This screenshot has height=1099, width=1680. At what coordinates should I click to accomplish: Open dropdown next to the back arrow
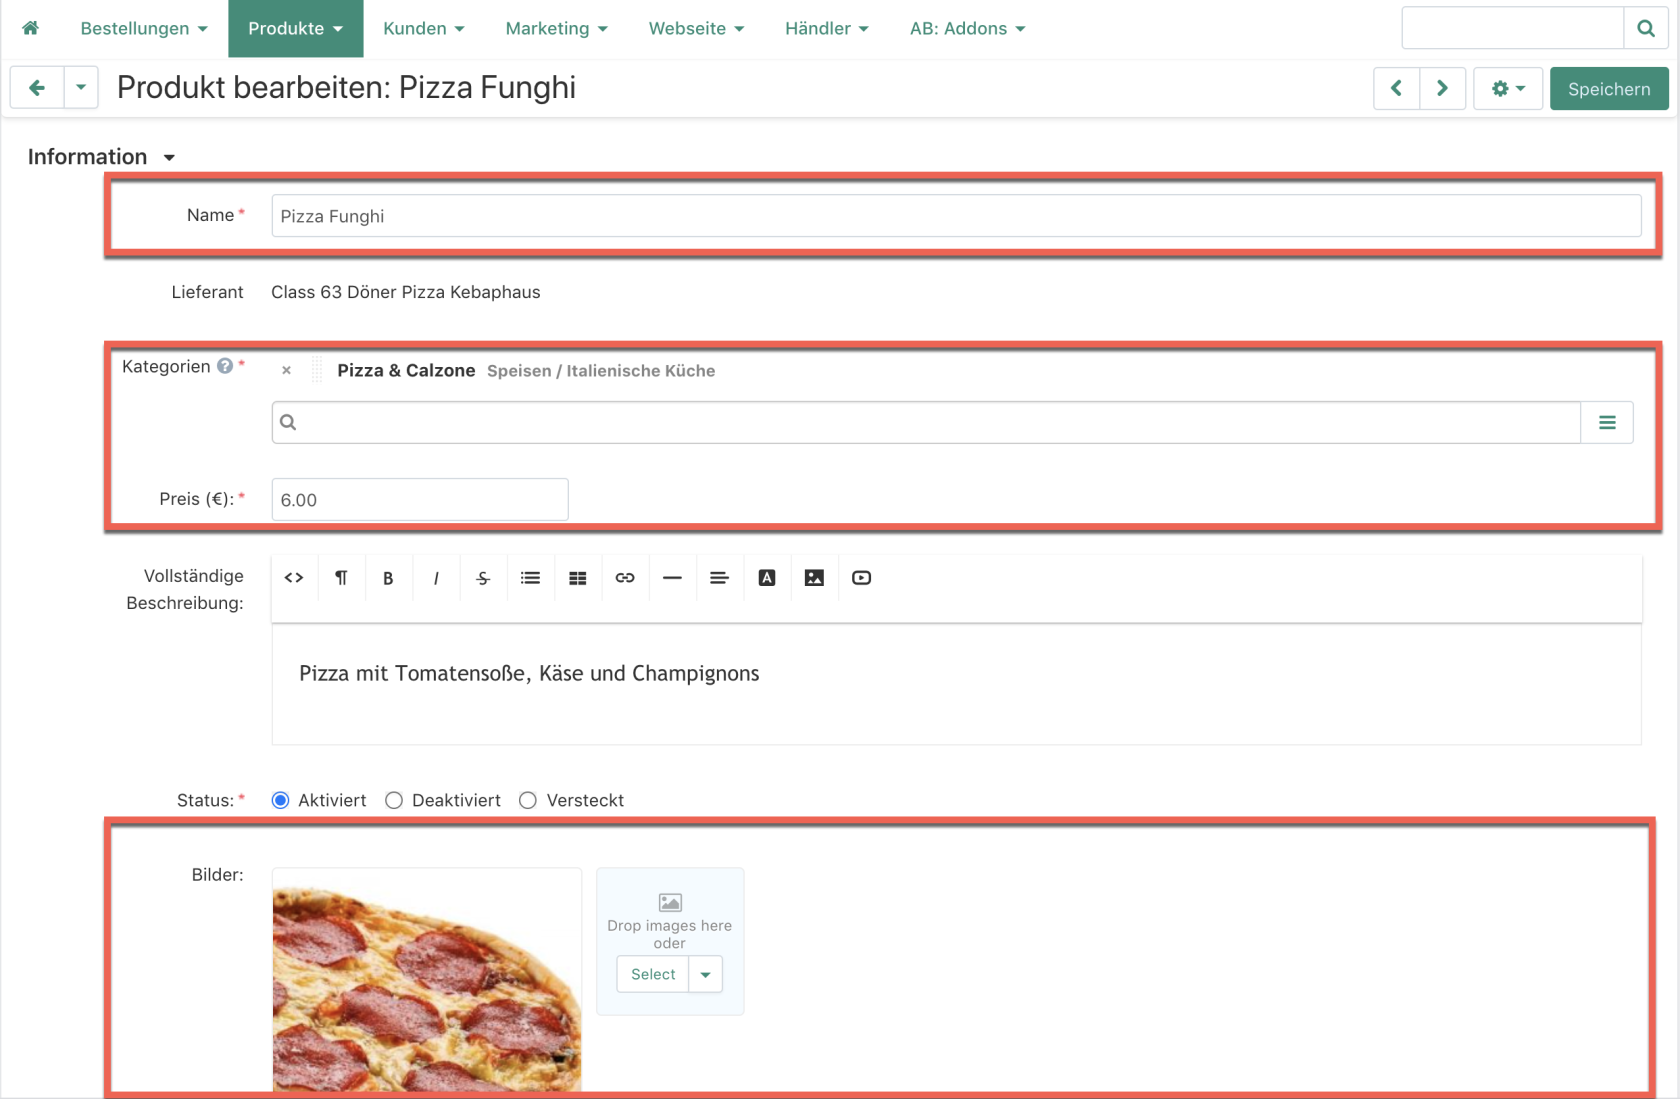pos(81,88)
